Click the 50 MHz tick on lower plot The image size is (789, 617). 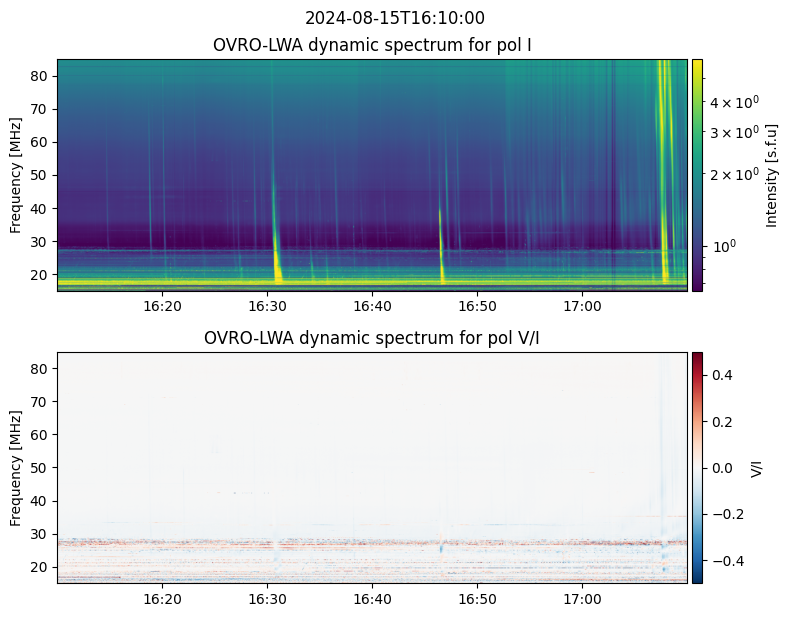(41, 468)
